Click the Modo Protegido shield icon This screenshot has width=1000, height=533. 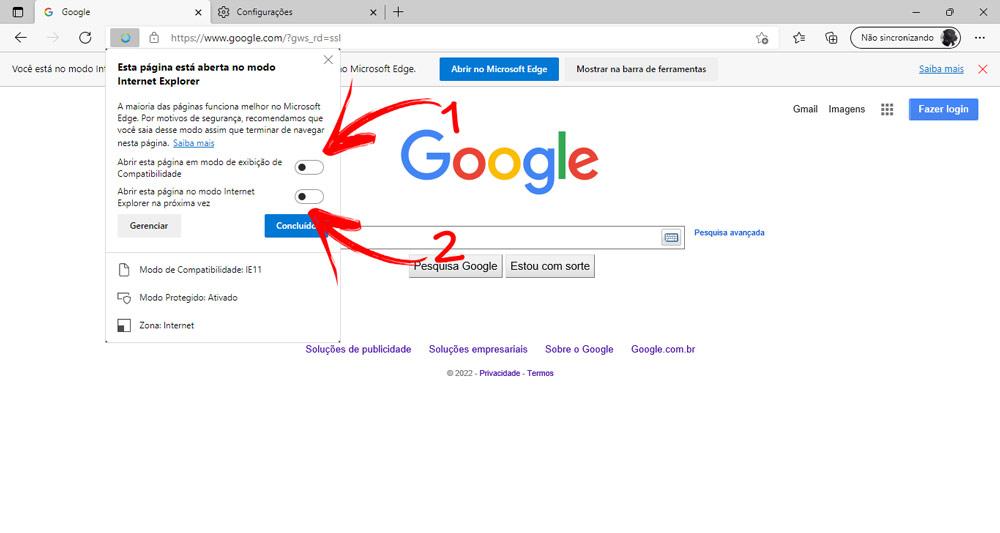click(x=124, y=298)
